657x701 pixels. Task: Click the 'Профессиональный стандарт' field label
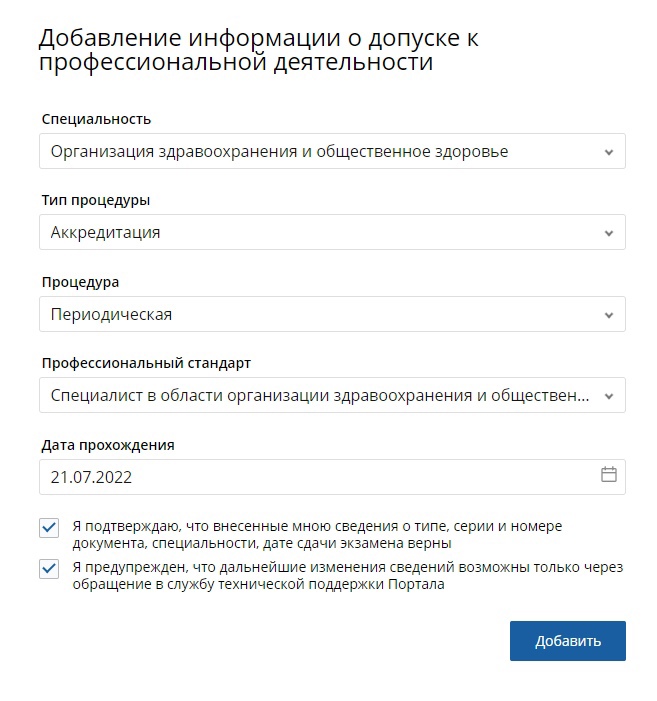145,363
